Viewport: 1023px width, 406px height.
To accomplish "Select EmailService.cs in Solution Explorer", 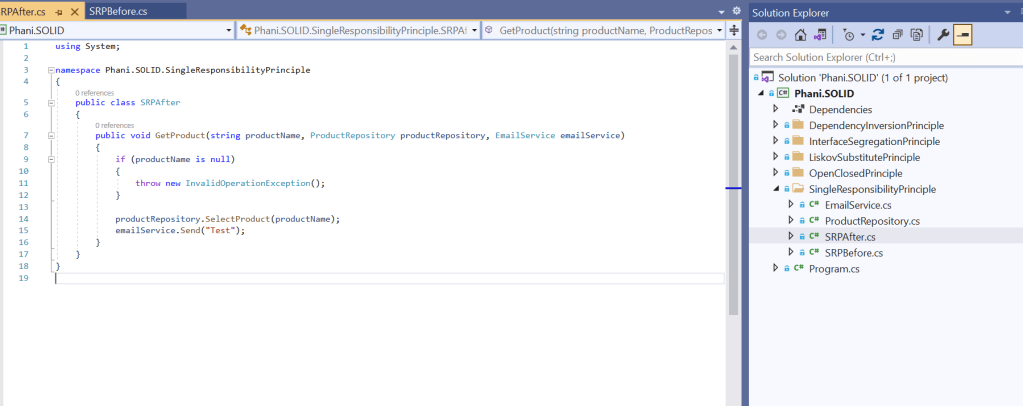I will pyautogui.click(x=857, y=205).
